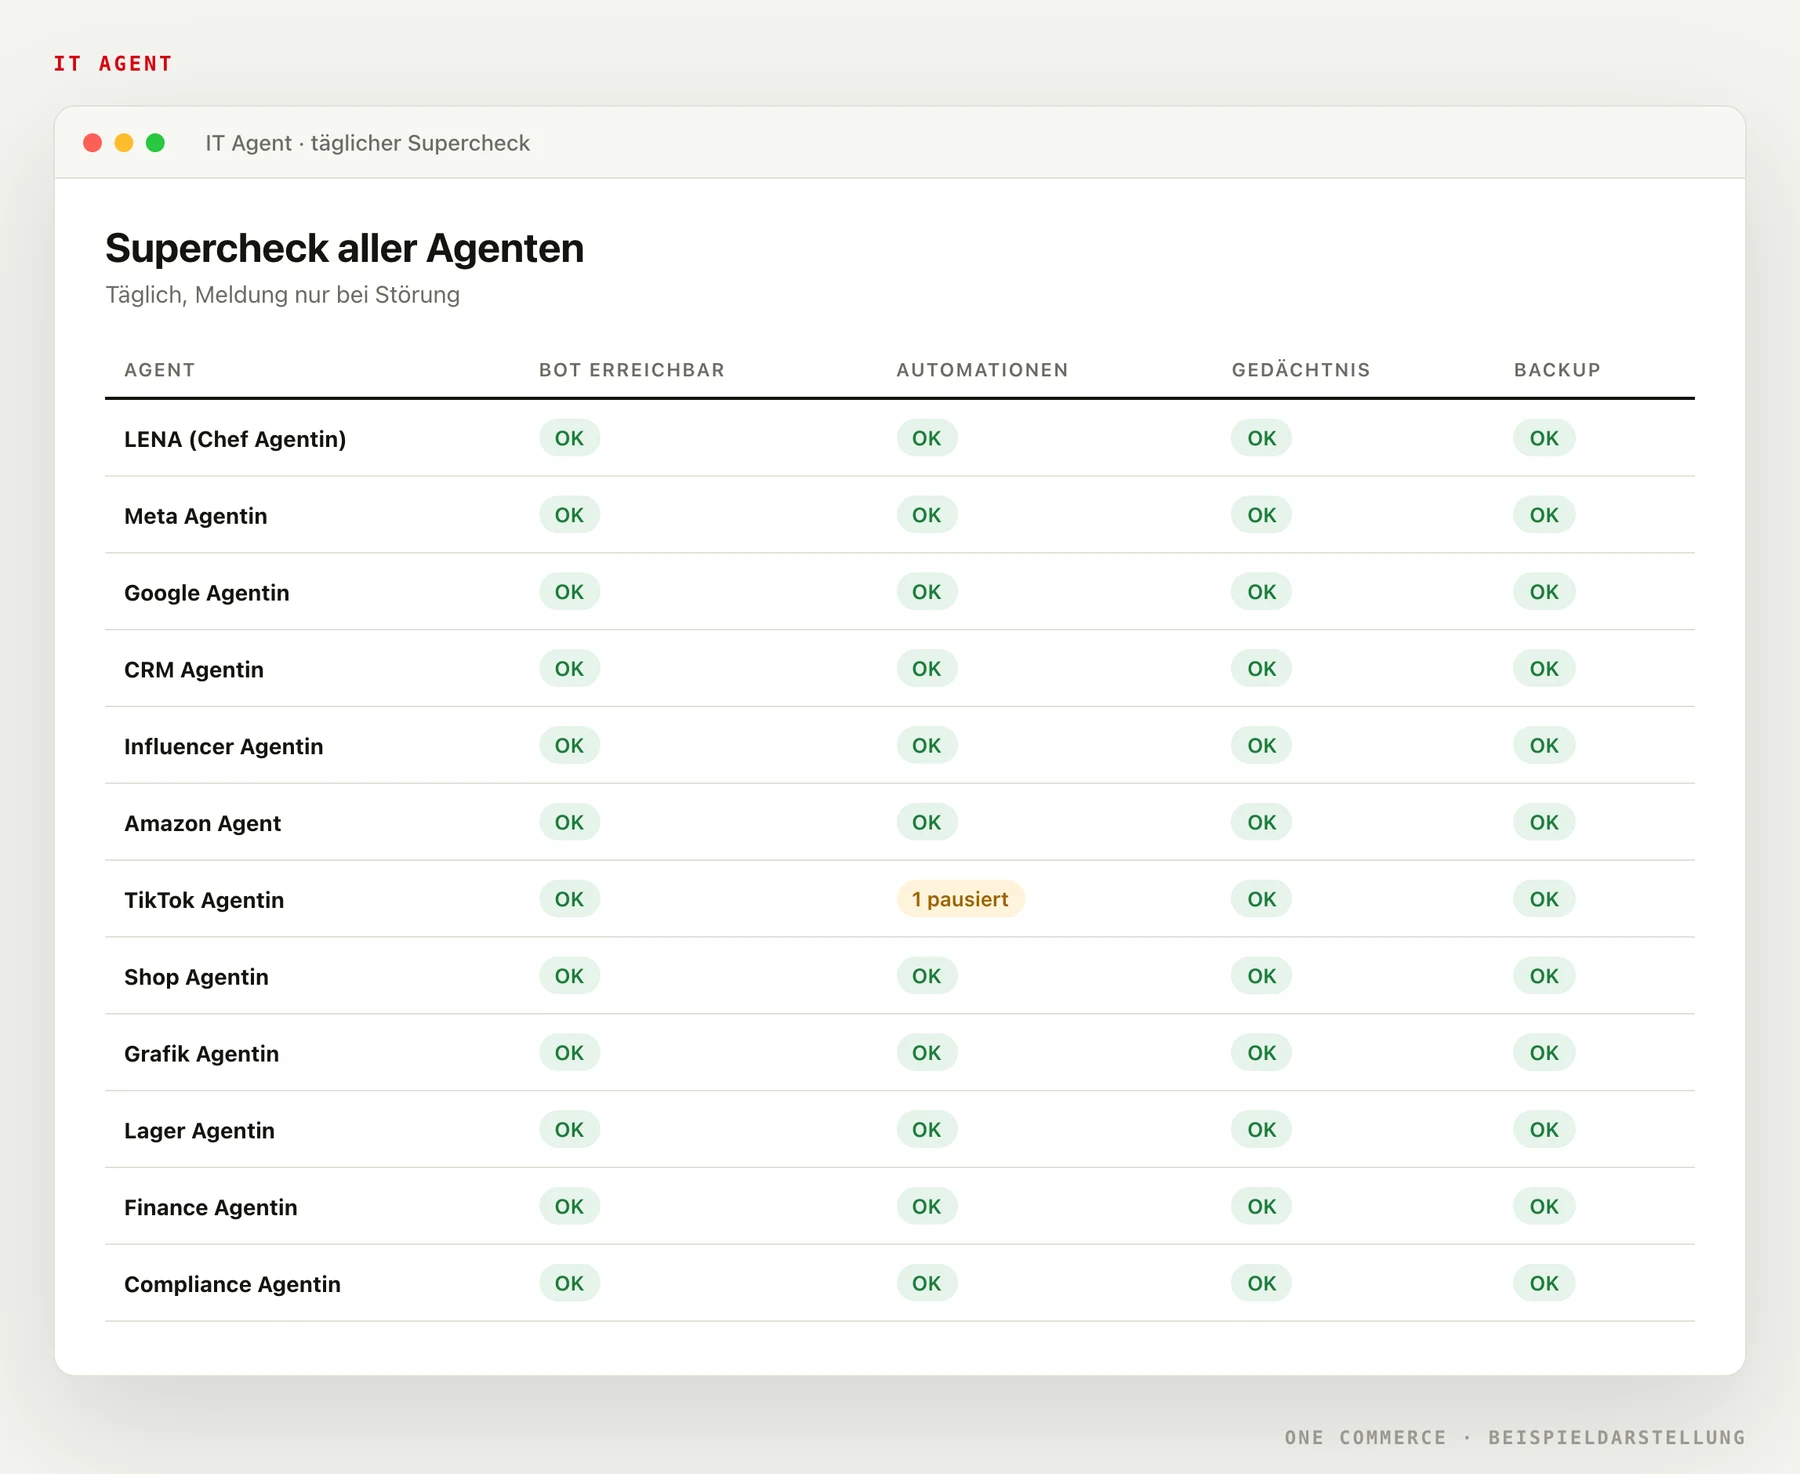
Task: Click the 'AGENT' column header
Action: (x=160, y=370)
